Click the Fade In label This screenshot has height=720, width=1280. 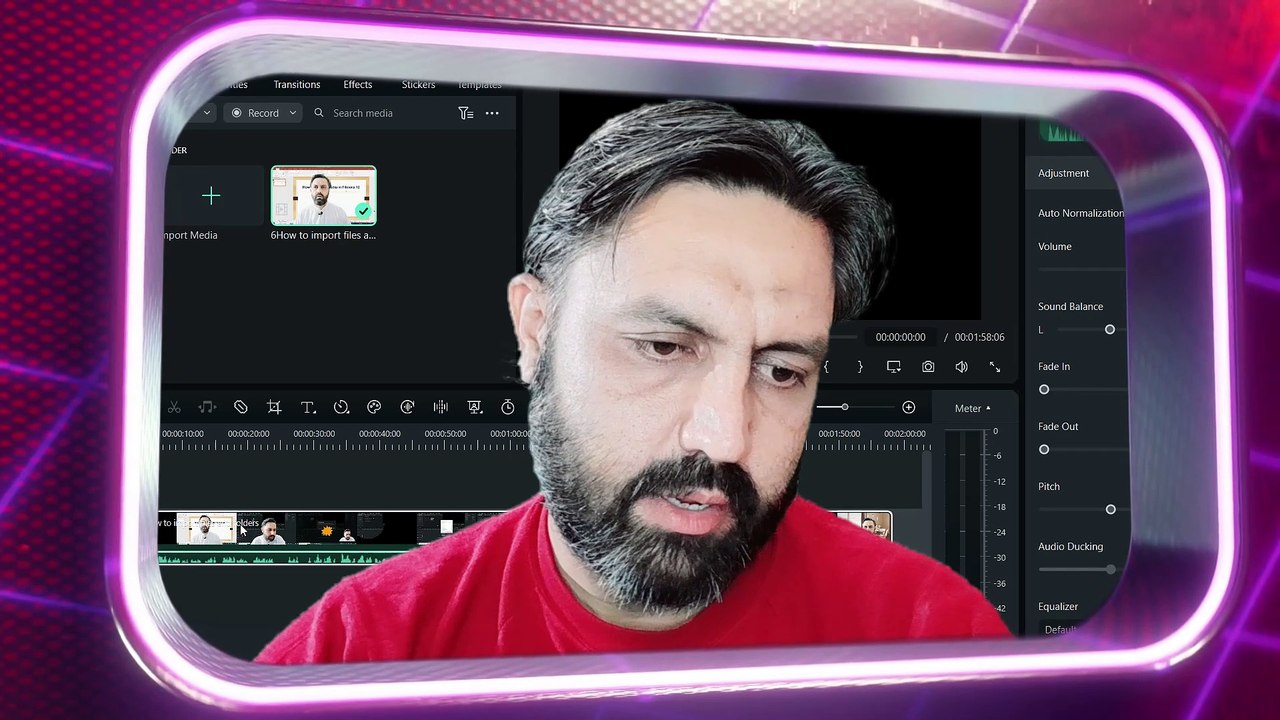pos(1054,366)
